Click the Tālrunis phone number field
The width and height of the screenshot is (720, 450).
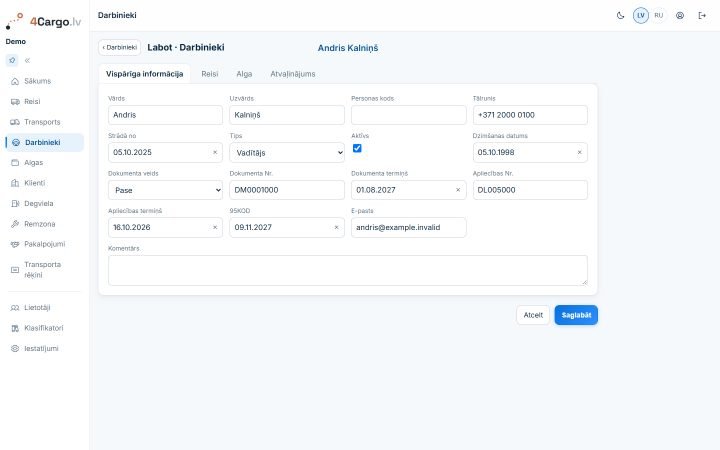coord(530,115)
